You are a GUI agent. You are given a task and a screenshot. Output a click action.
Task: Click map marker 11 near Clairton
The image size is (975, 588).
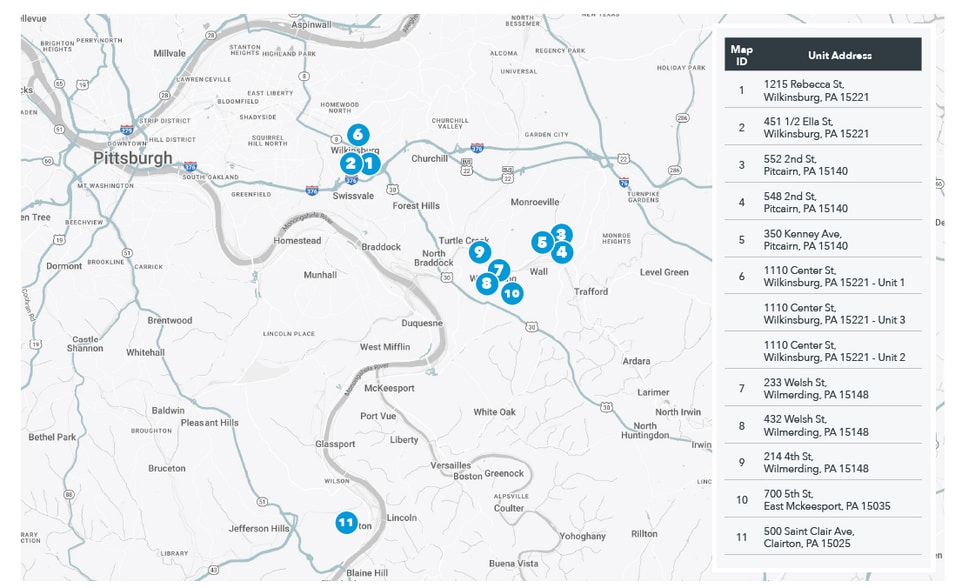[x=346, y=522]
